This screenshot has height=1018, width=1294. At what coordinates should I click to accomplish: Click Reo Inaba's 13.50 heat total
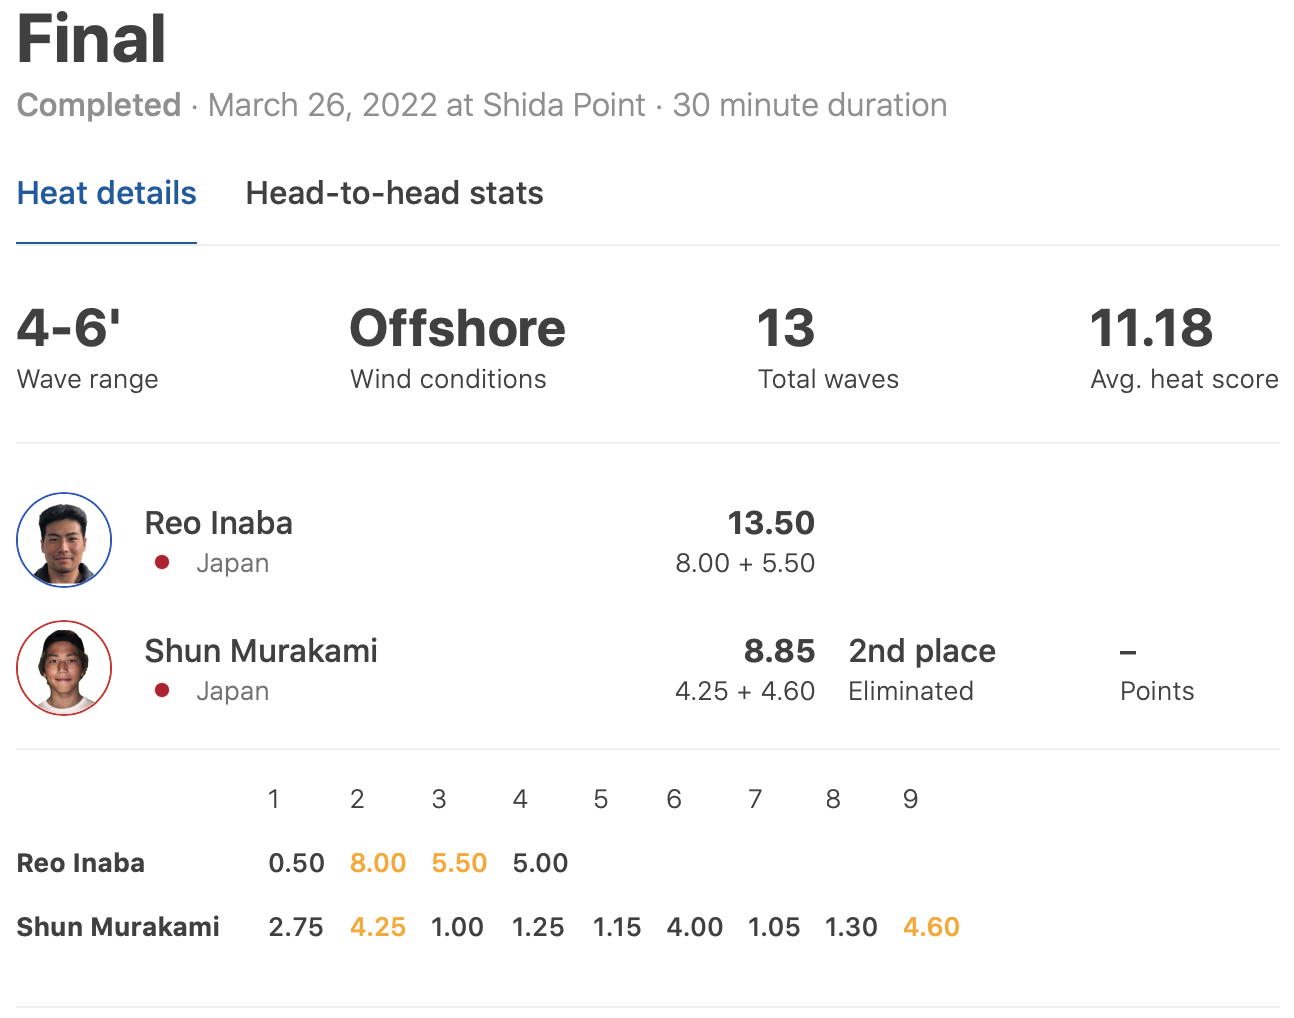771,523
